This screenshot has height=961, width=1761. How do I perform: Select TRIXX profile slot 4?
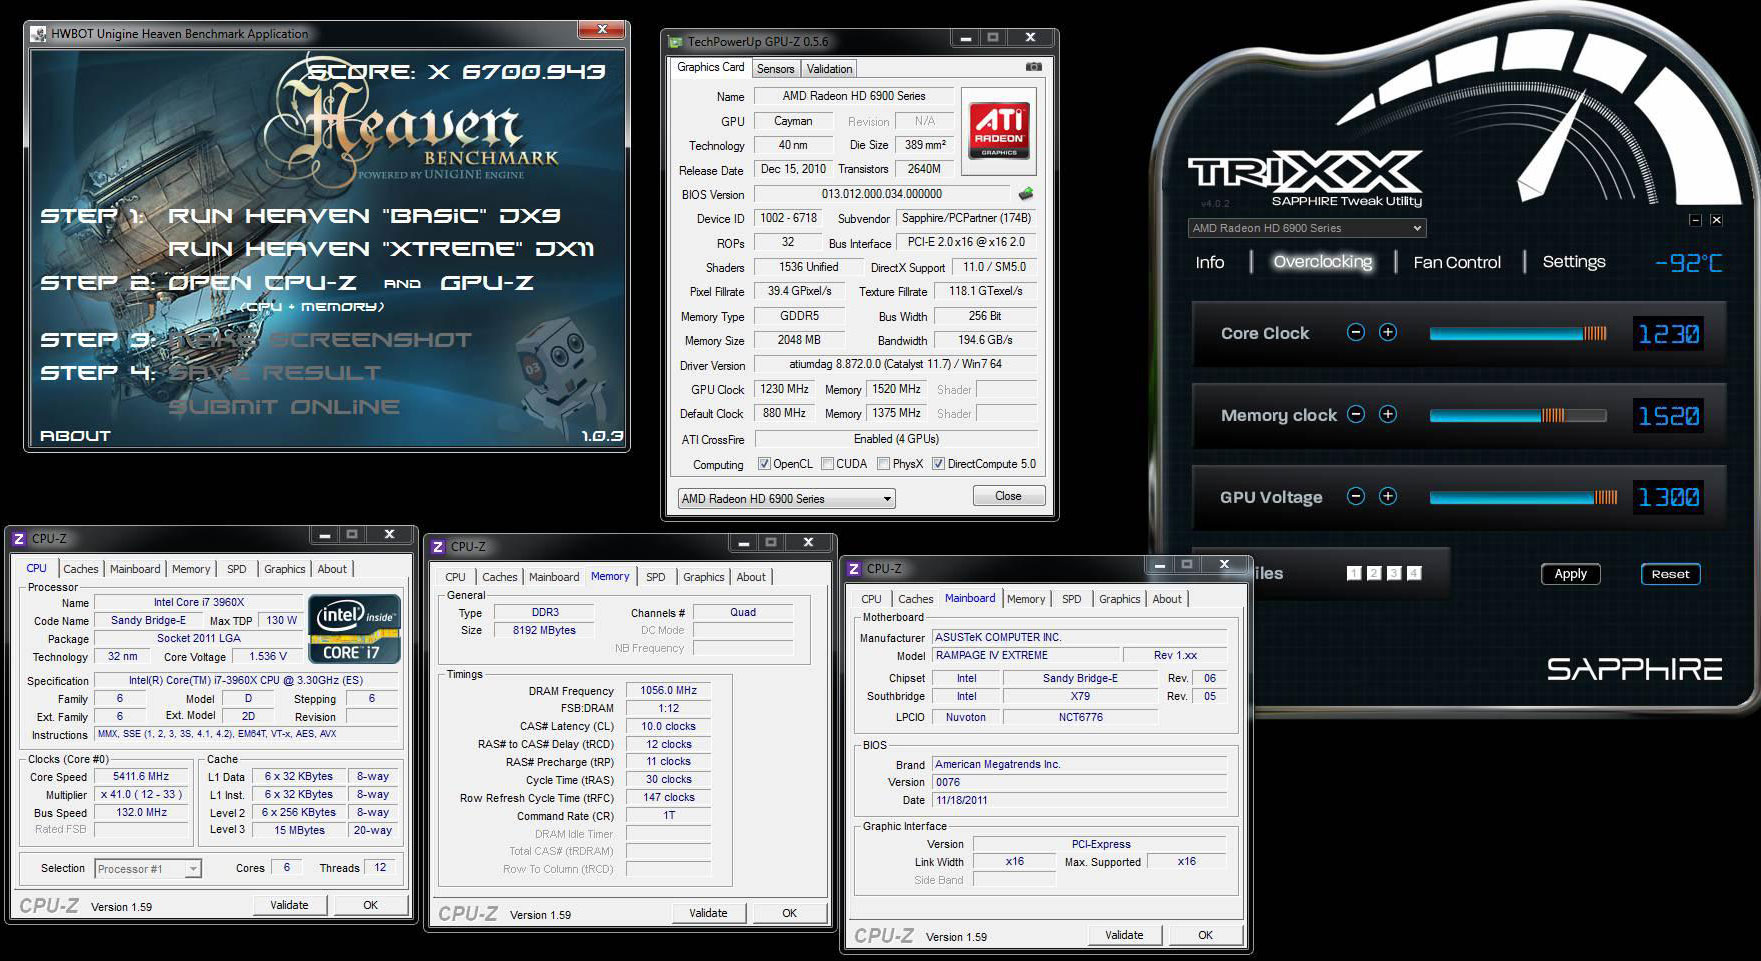click(x=1414, y=573)
